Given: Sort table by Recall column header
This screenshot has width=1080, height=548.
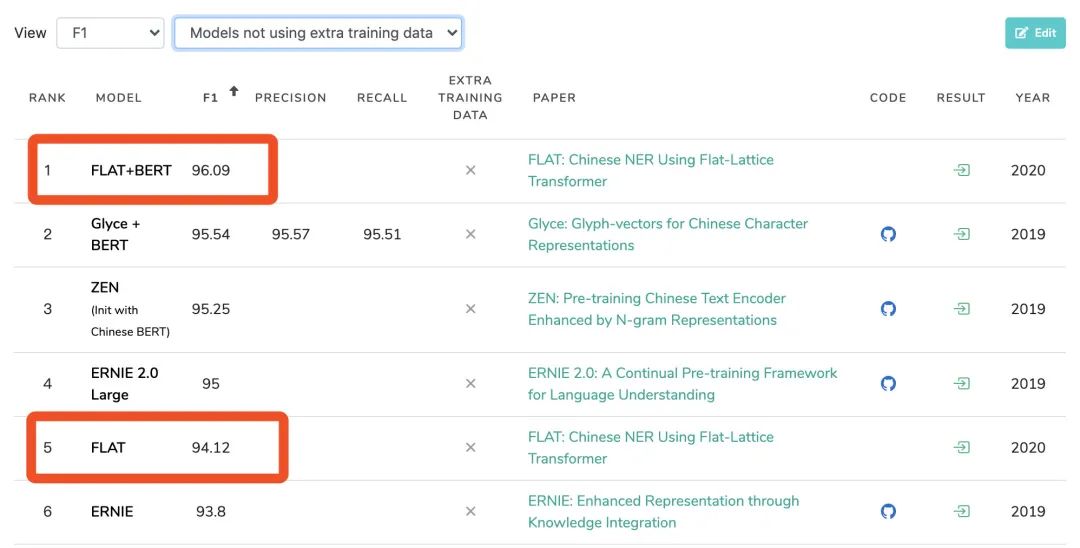Looking at the screenshot, I should pos(382,97).
